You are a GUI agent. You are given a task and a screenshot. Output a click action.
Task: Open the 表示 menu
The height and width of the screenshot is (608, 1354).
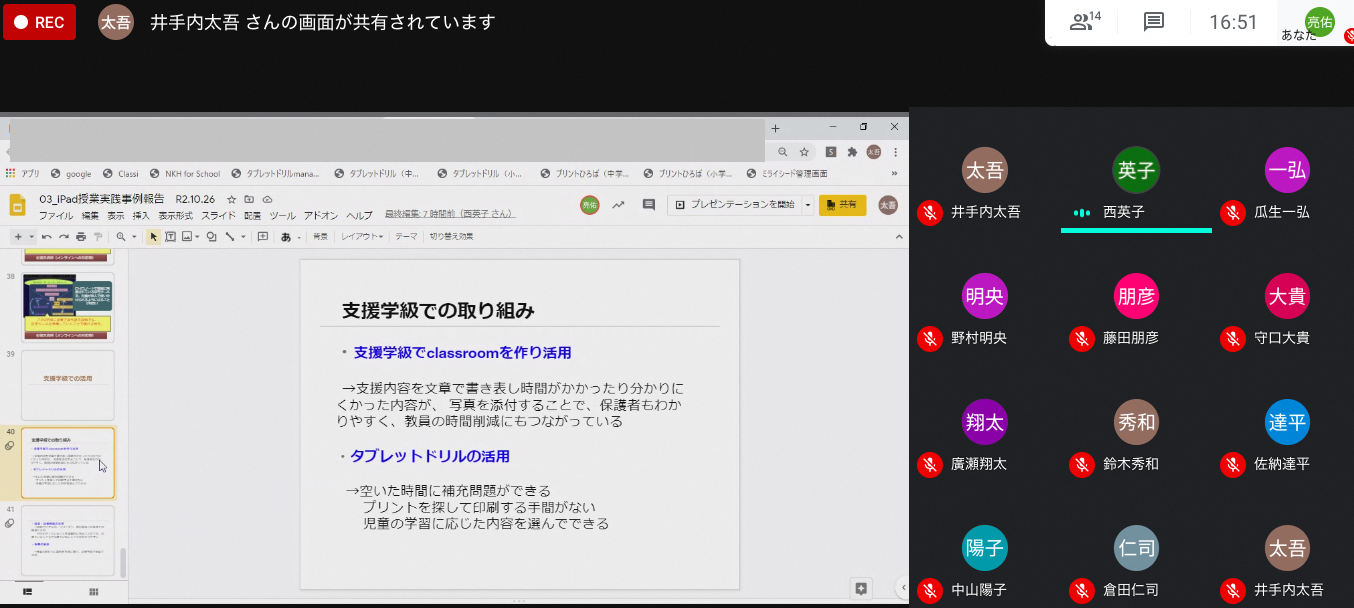click(x=116, y=215)
